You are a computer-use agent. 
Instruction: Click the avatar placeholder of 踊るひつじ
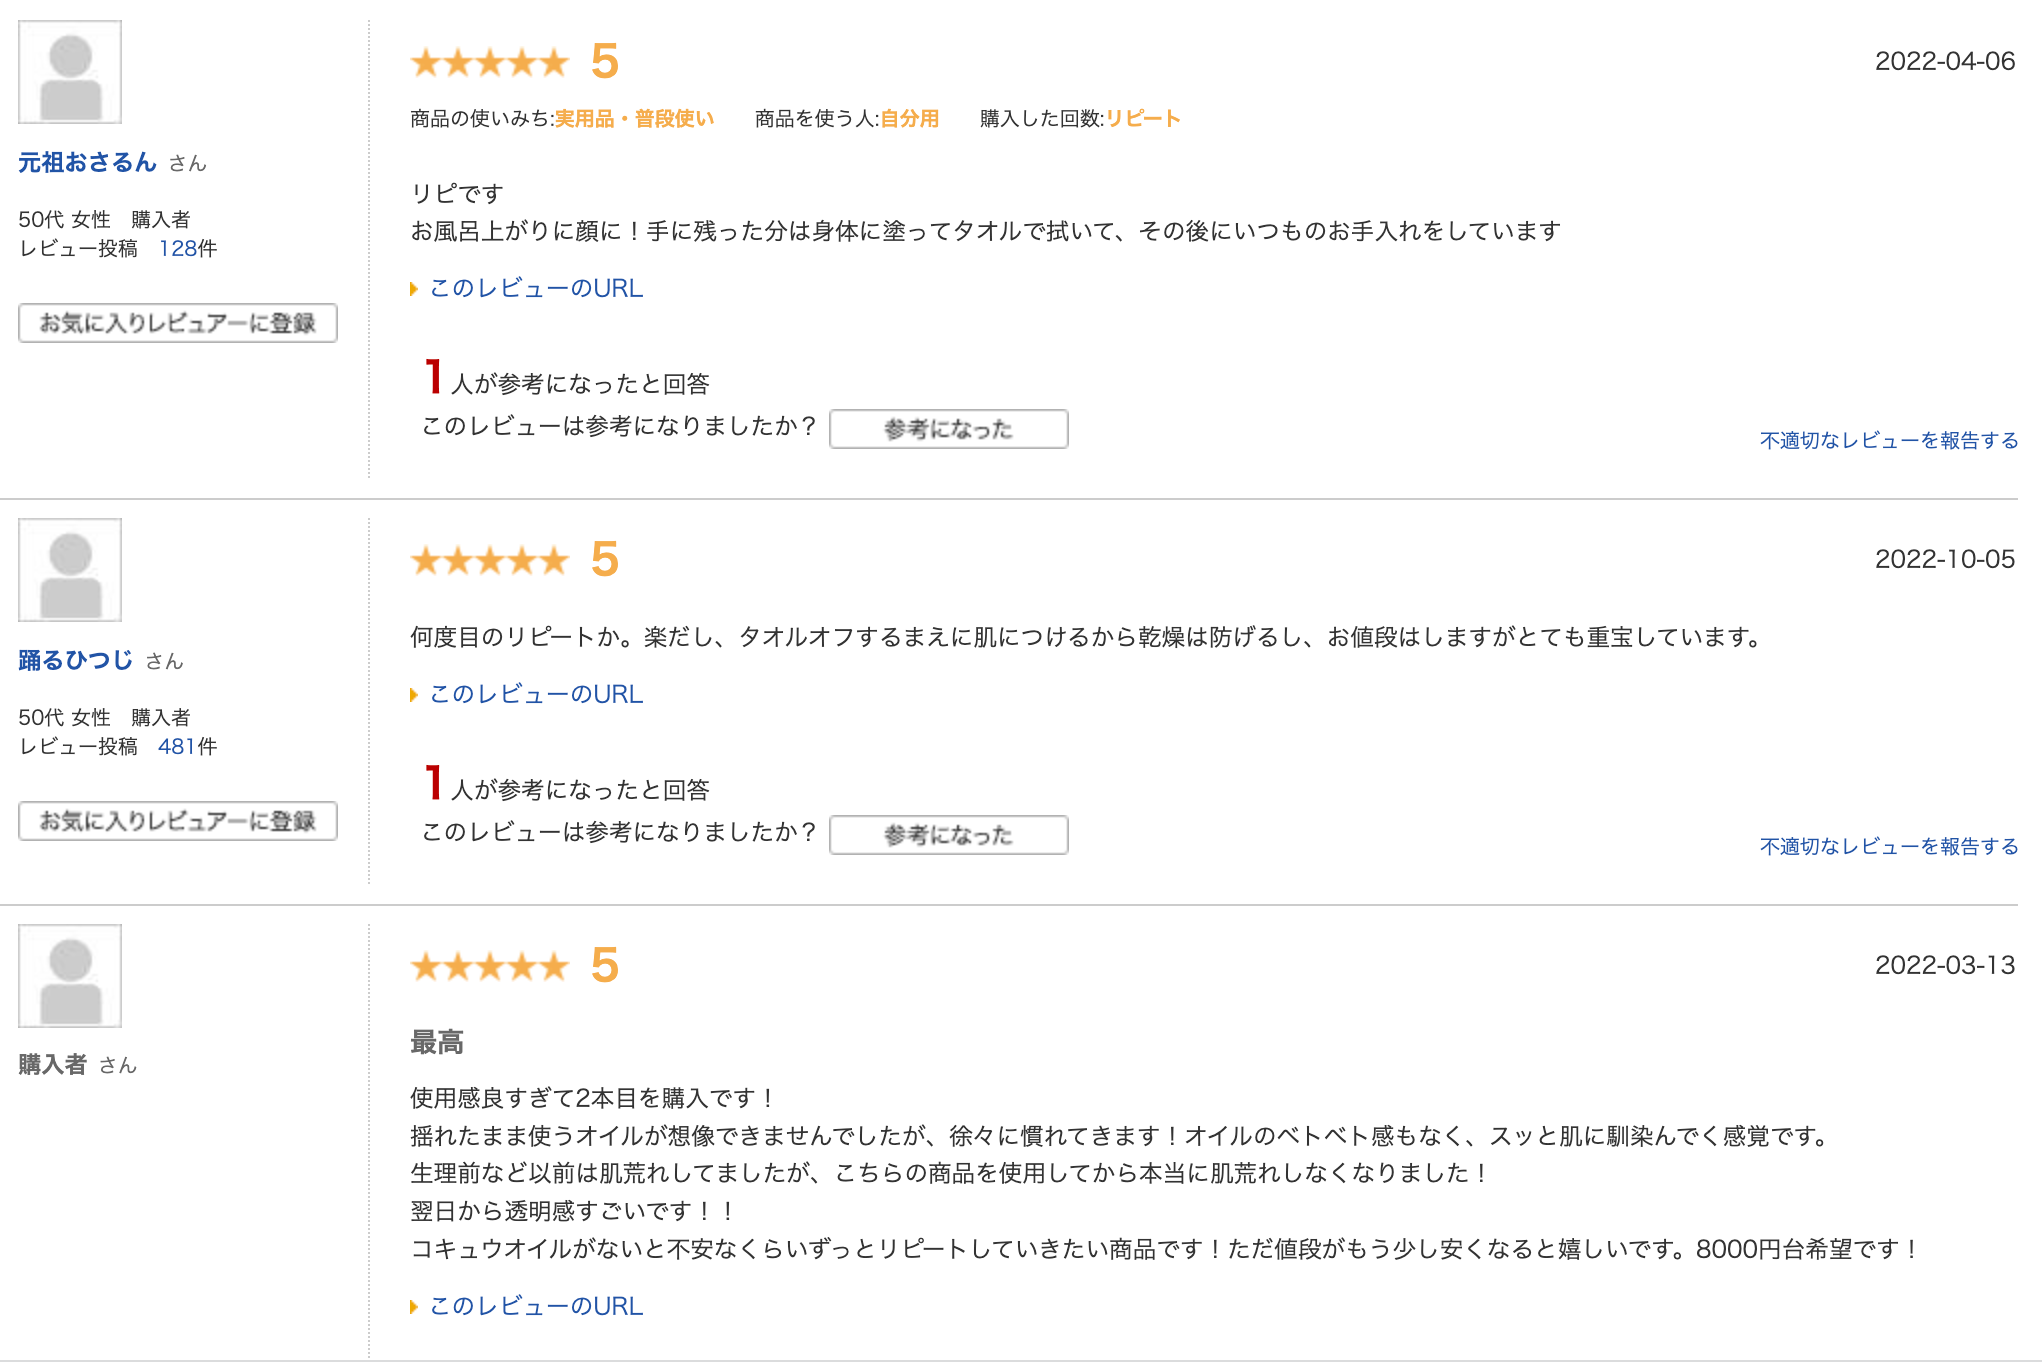click(x=70, y=570)
